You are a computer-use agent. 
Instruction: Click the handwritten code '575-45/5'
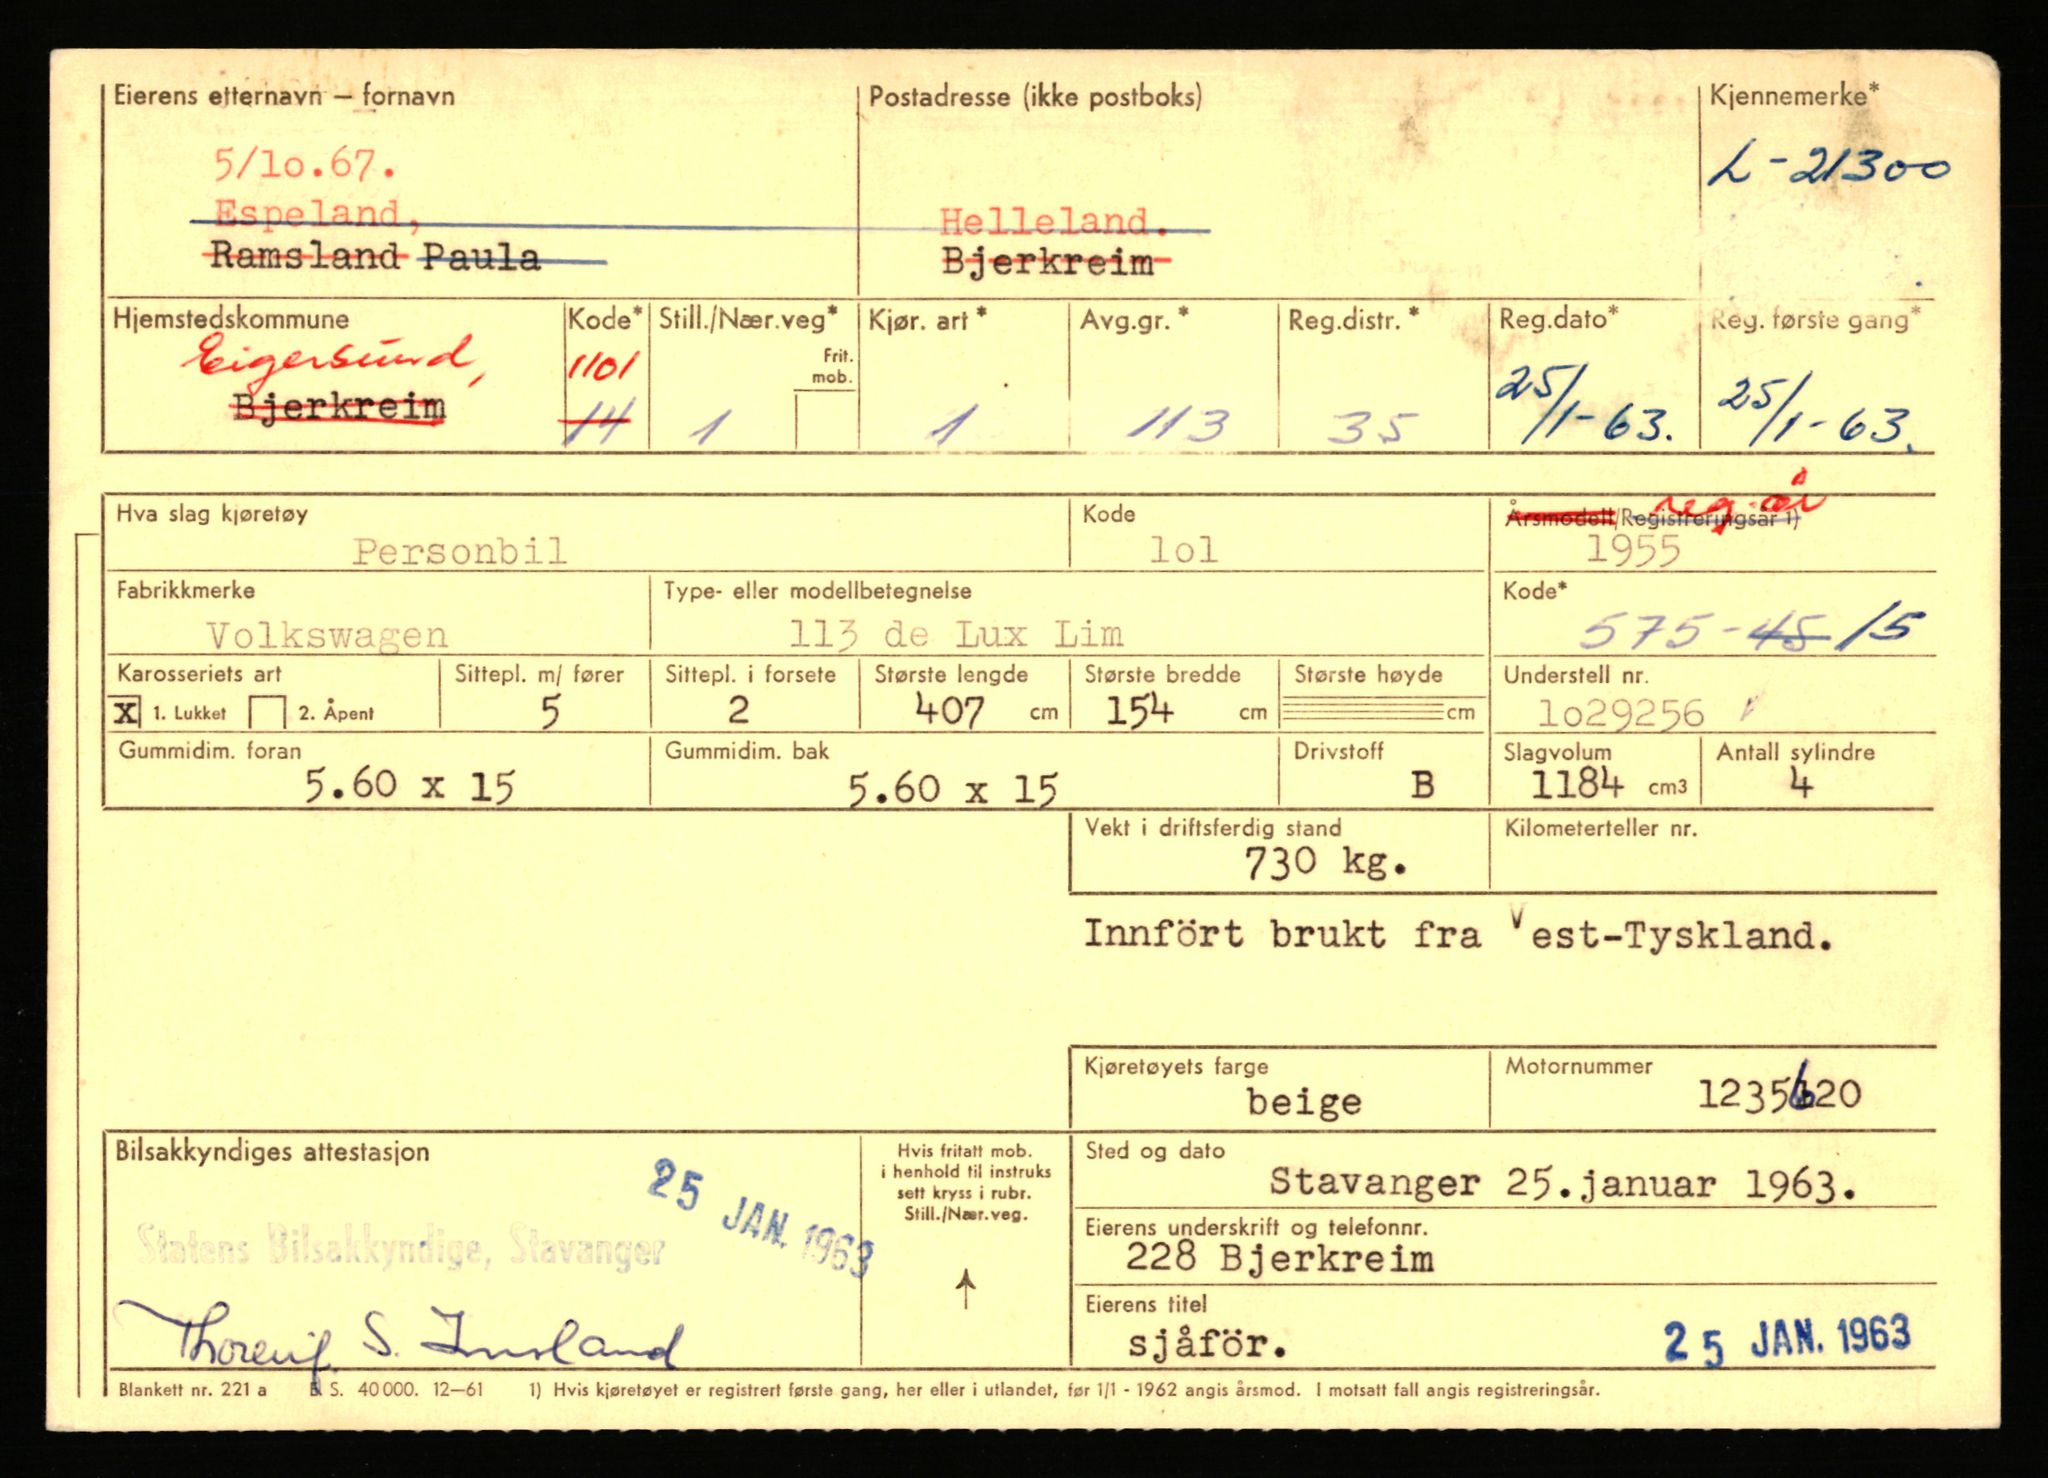coord(1750,630)
